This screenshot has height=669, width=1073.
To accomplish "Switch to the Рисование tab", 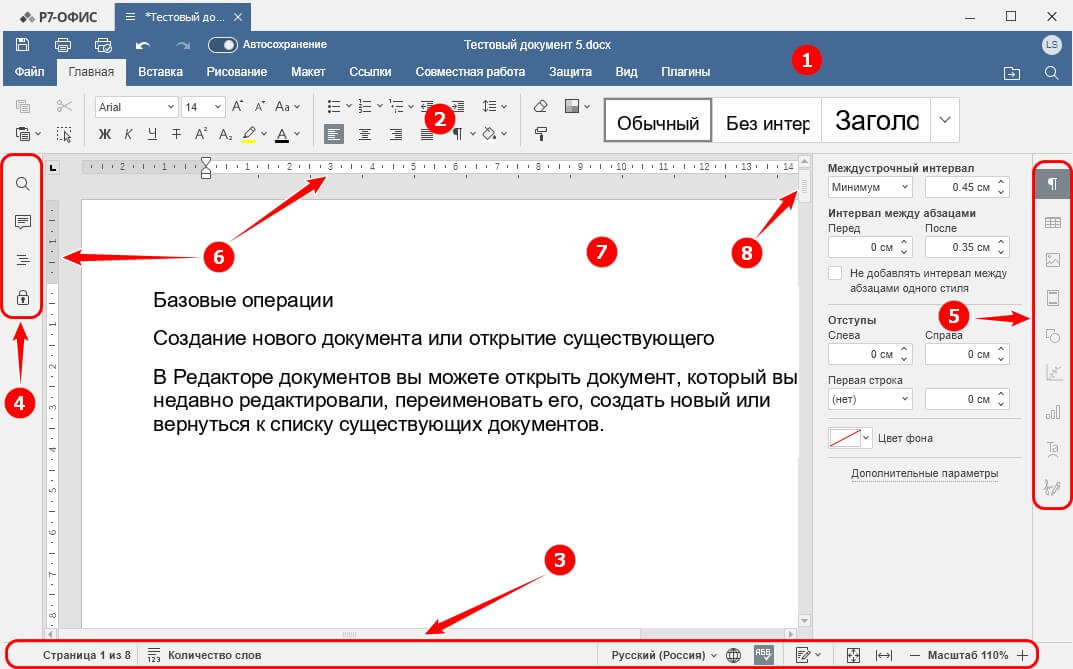I will [237, 72].
